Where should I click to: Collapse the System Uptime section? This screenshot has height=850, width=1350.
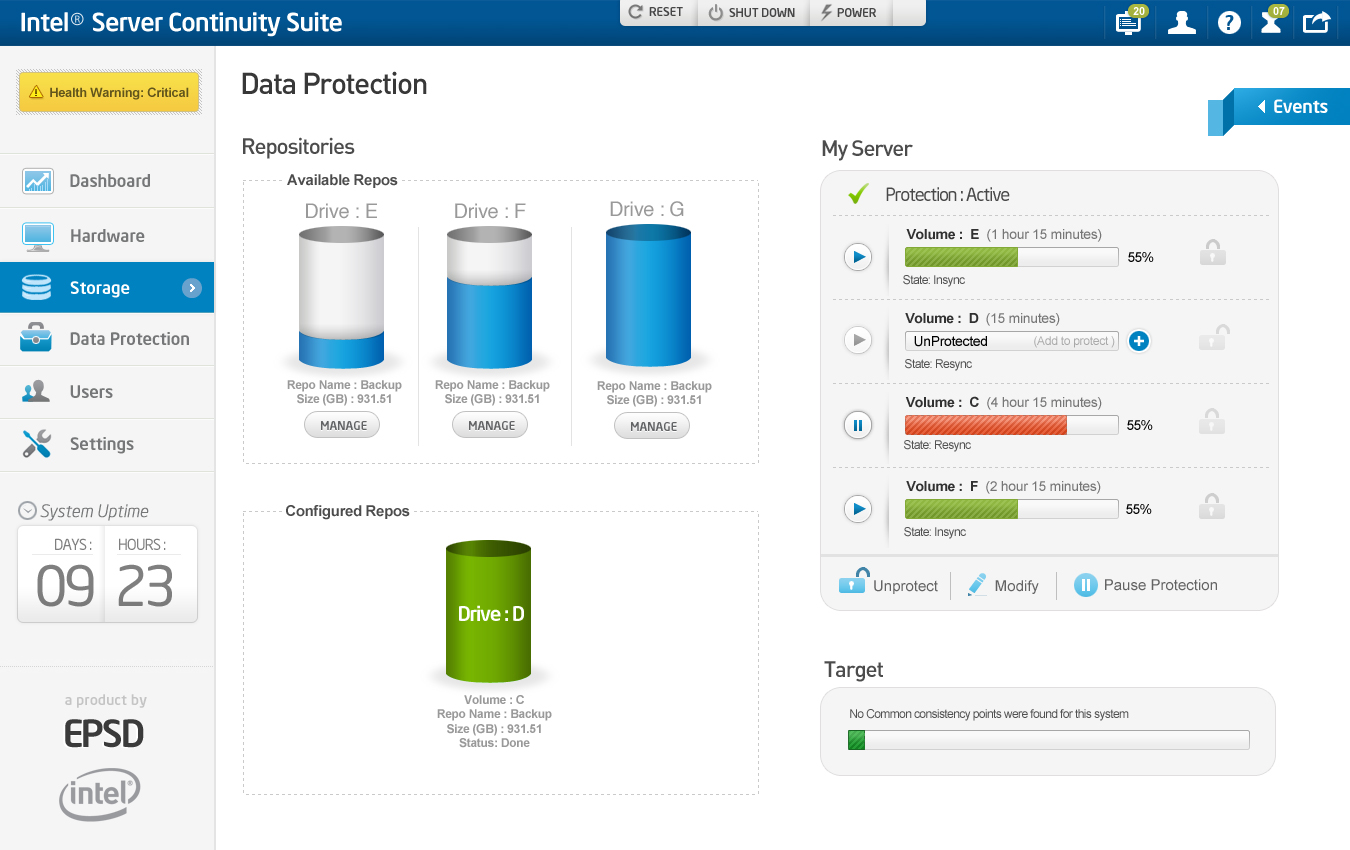click(x=27, y=511)
